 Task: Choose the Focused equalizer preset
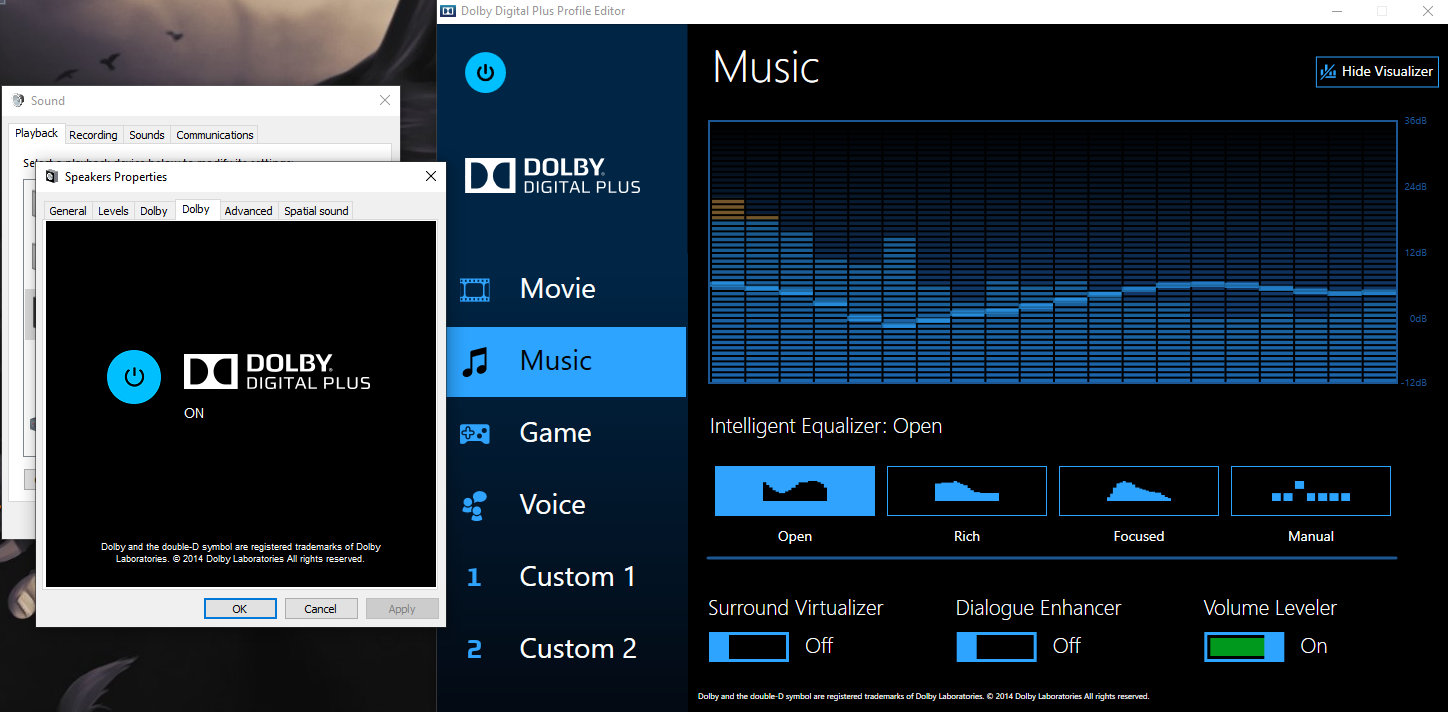pos(1138,491)
